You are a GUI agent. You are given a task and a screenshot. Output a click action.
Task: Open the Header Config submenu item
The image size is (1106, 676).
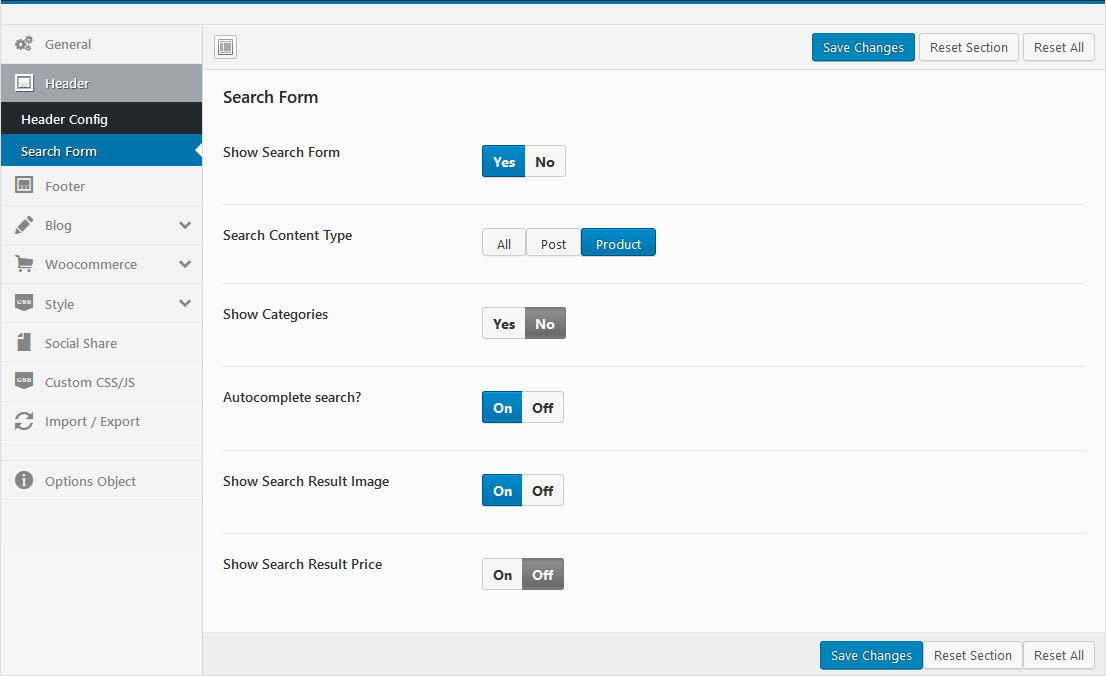(x=64, y=119)
